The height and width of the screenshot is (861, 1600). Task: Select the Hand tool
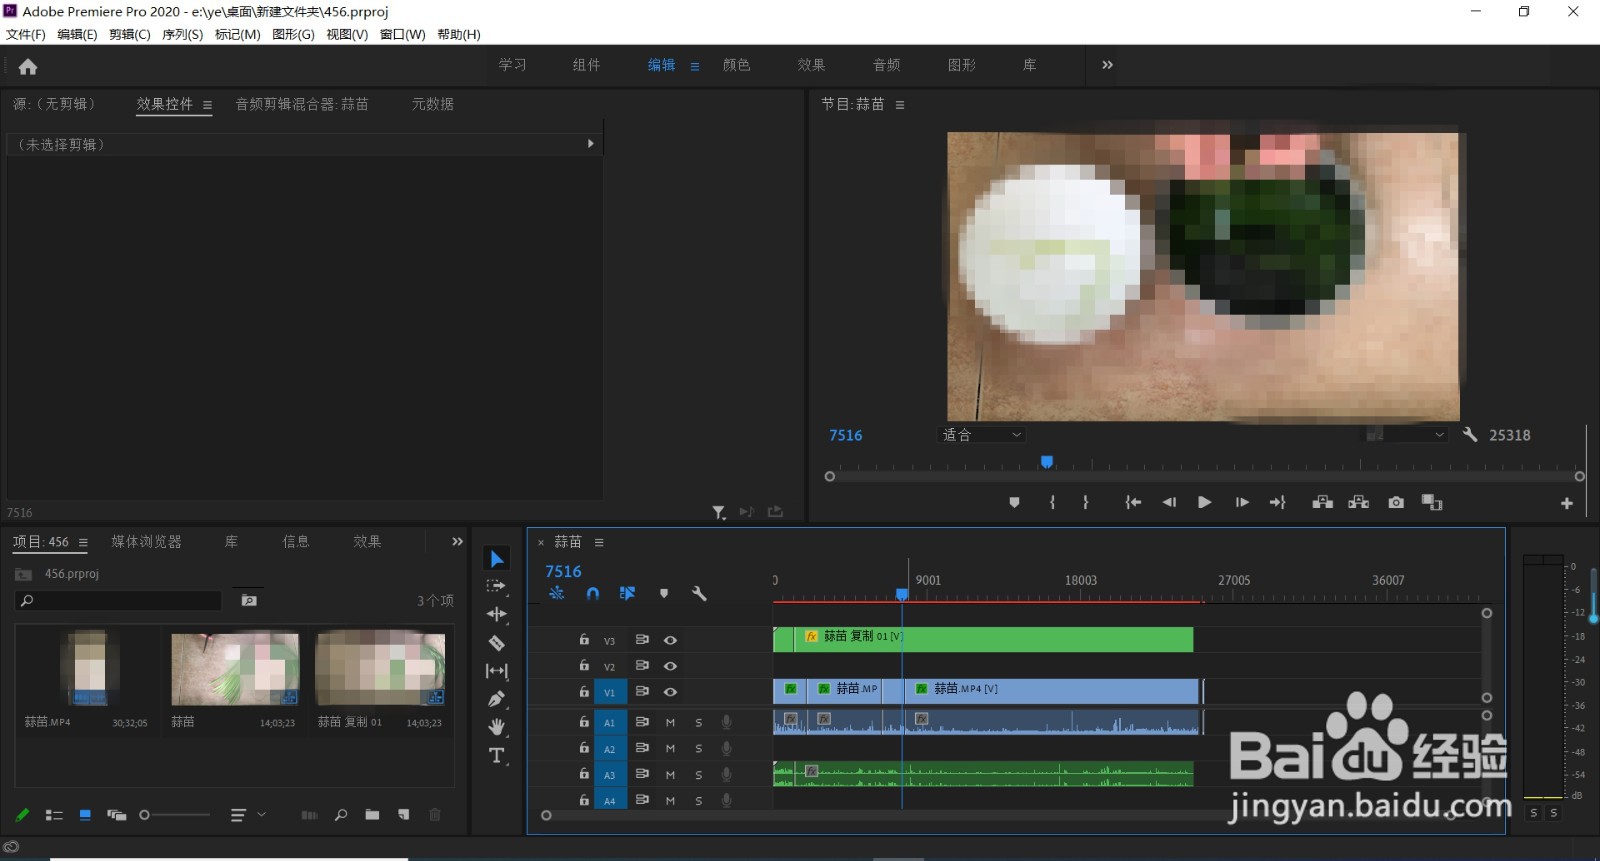pos(497,727)
